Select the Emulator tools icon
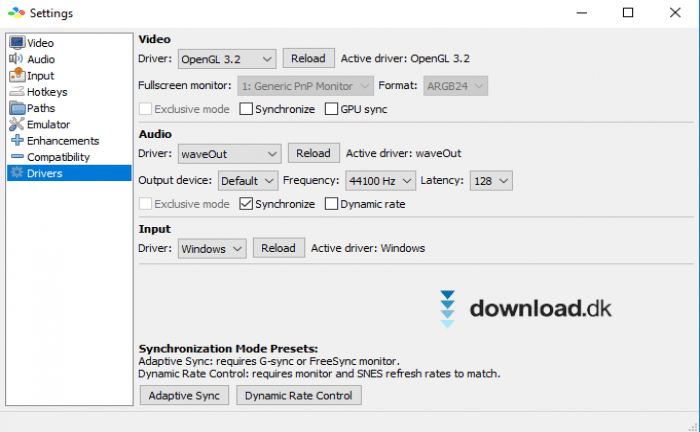Viewport: 700px width, 432px height. (17, 124)
